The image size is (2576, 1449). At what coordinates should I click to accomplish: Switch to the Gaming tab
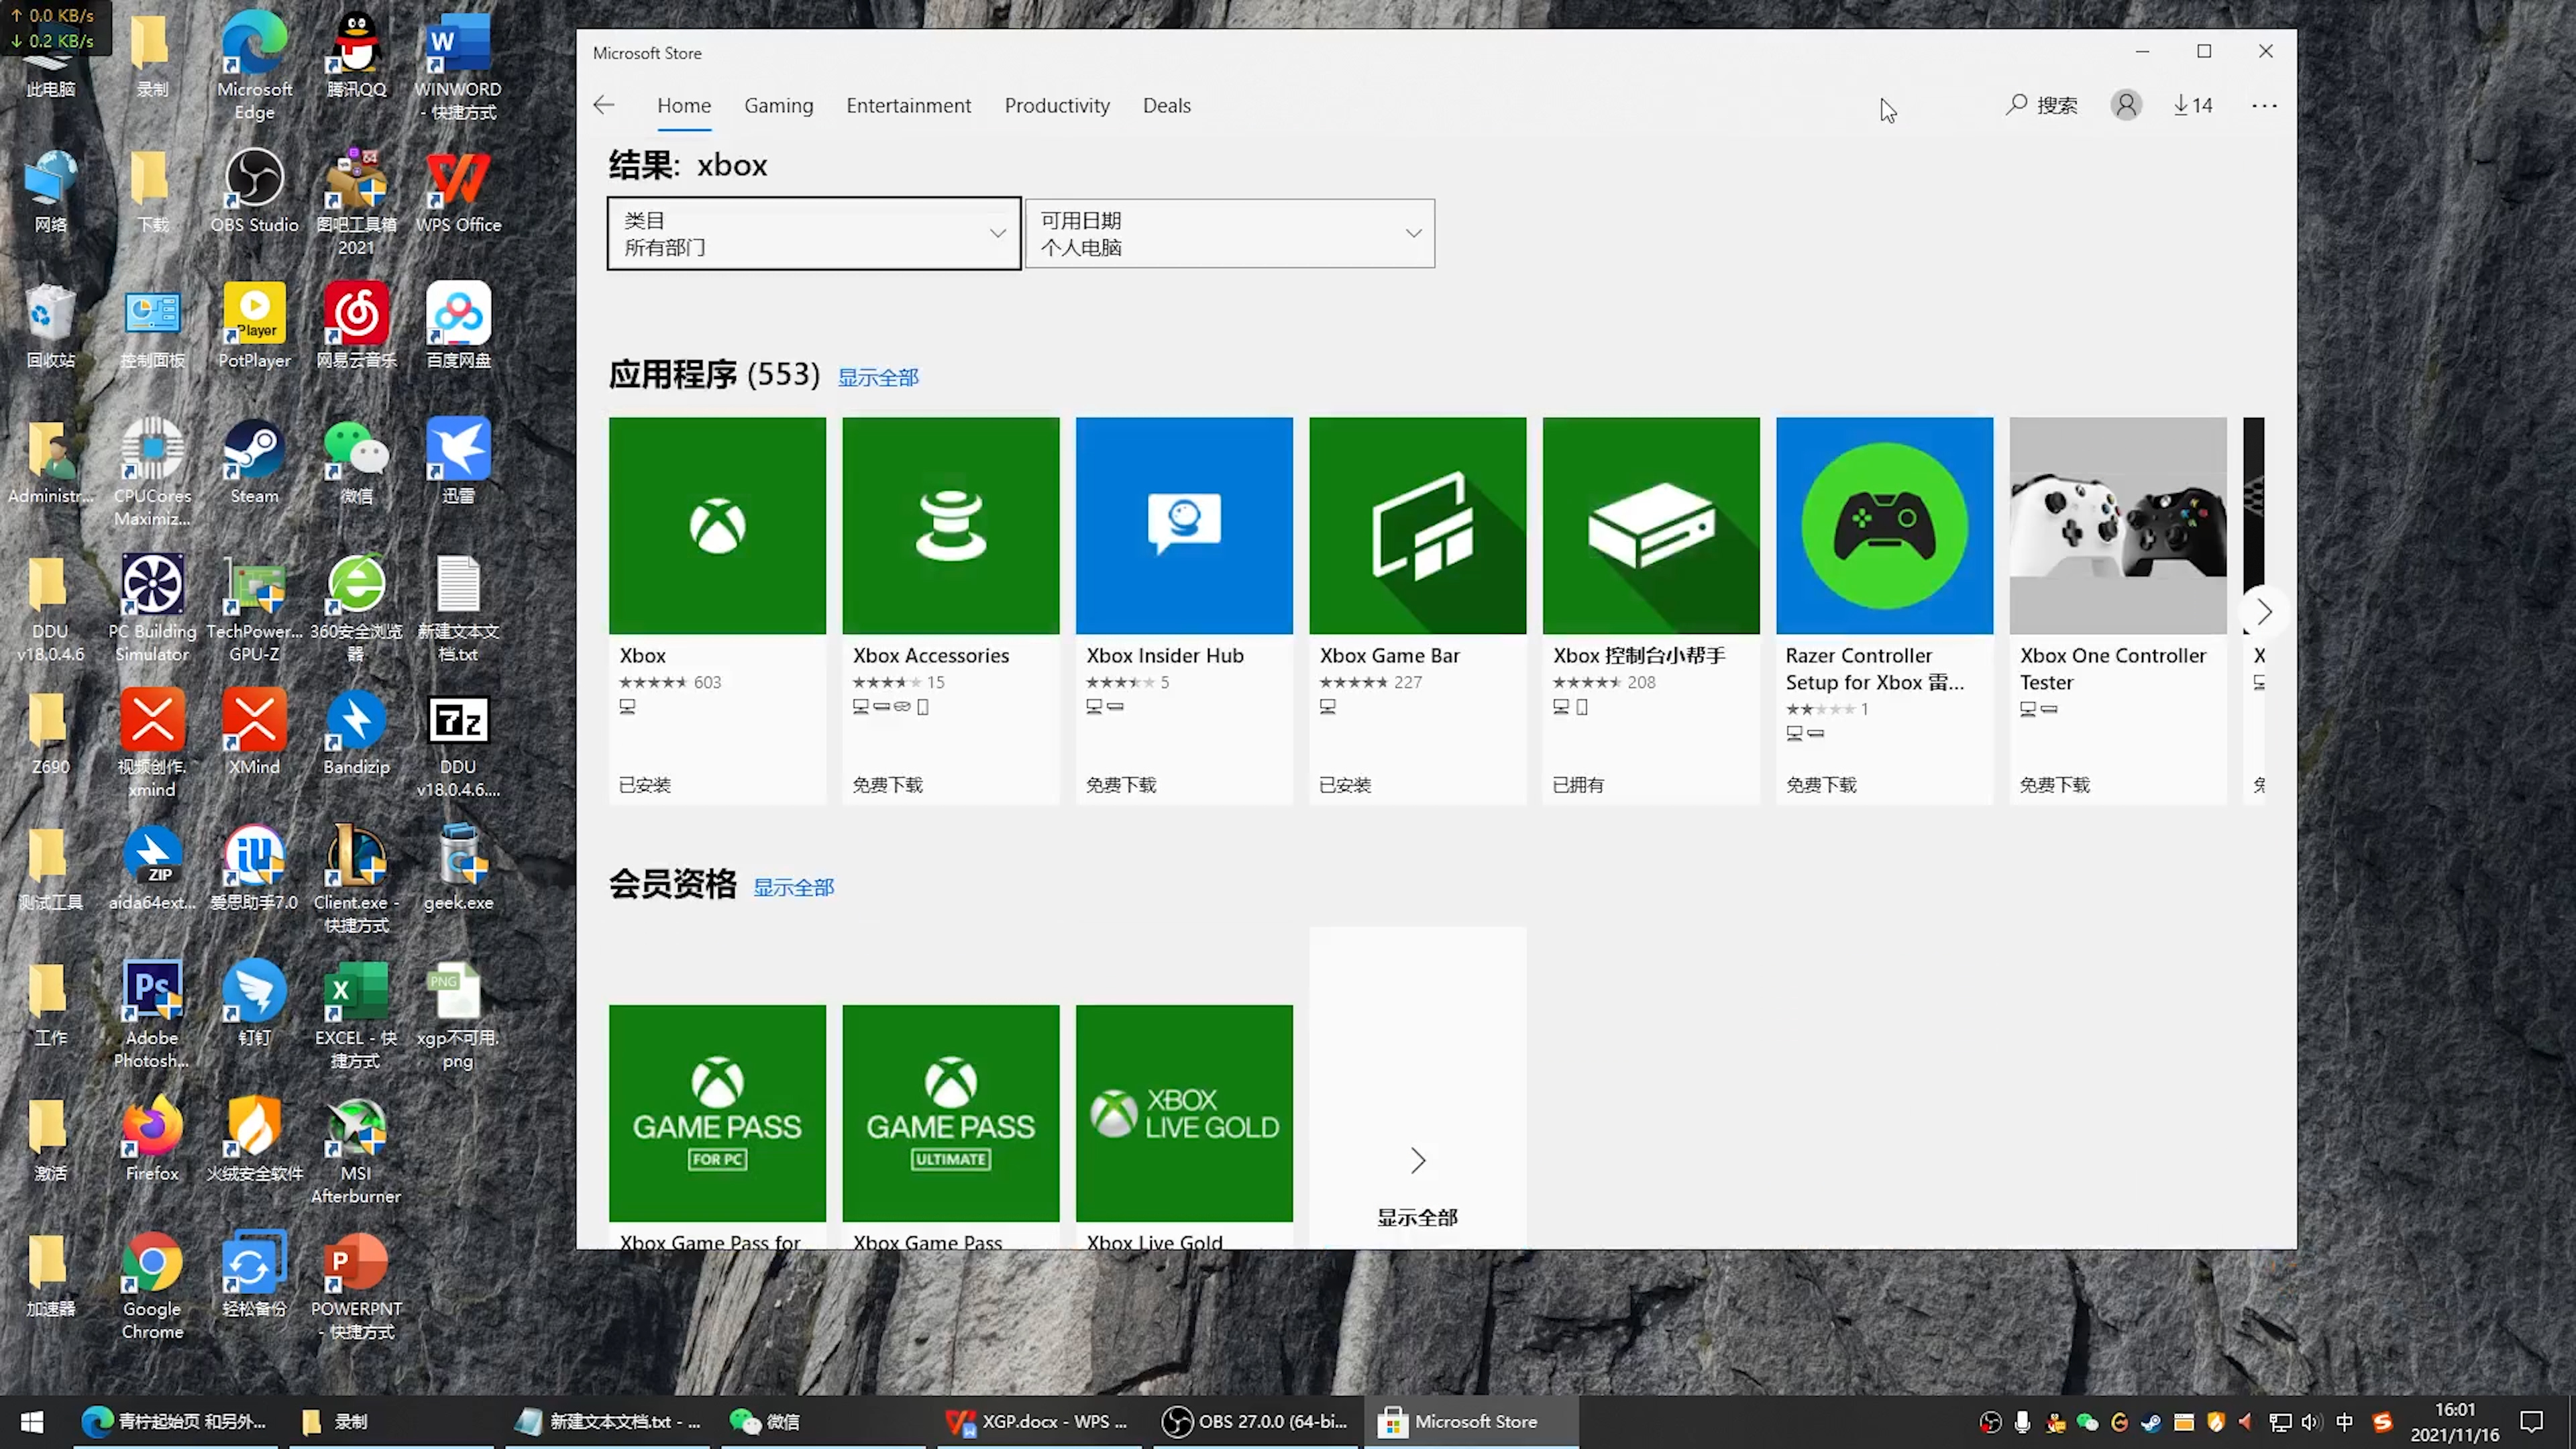778,105
